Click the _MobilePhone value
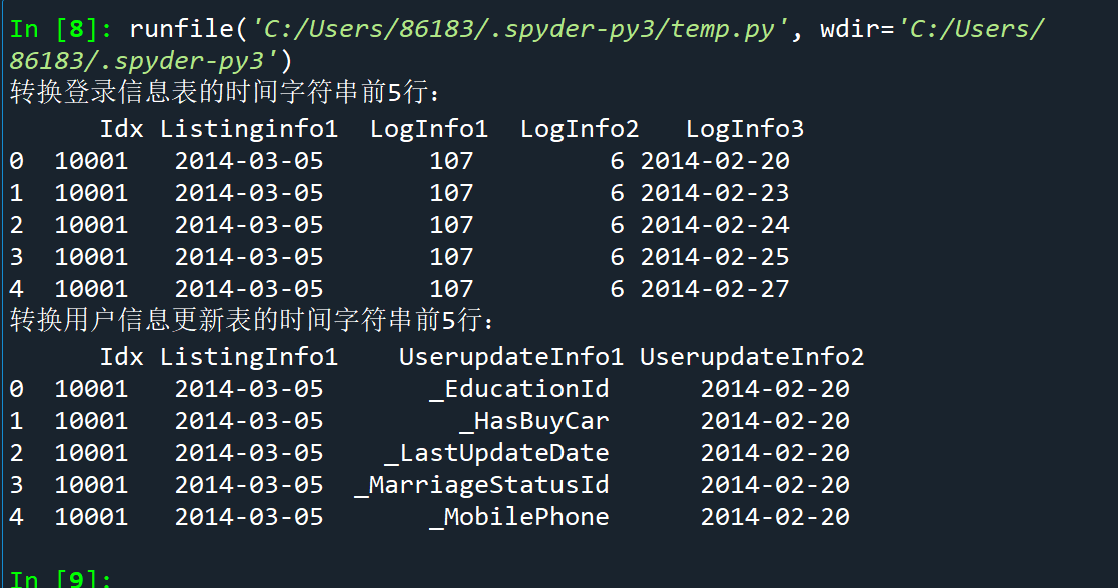 tap(519, 517)
